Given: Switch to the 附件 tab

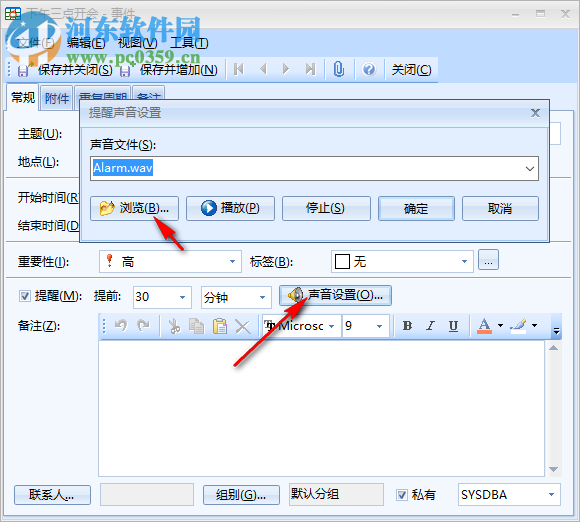Looking at the screenshot, I should [57, 98].
